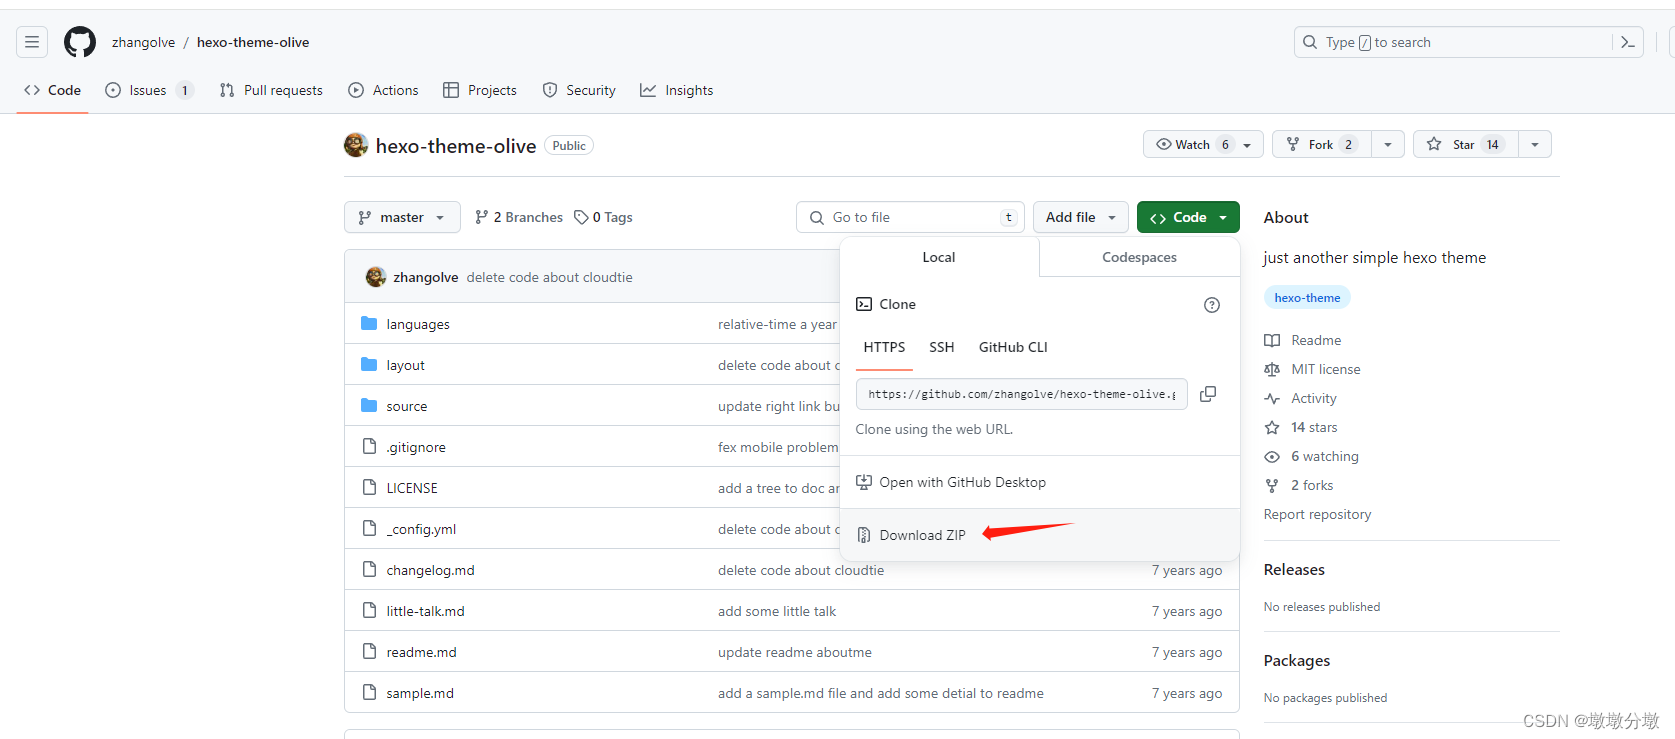1675x739 pixels.
Task: Select the HTTPS clone option
Action: point(884,347)
